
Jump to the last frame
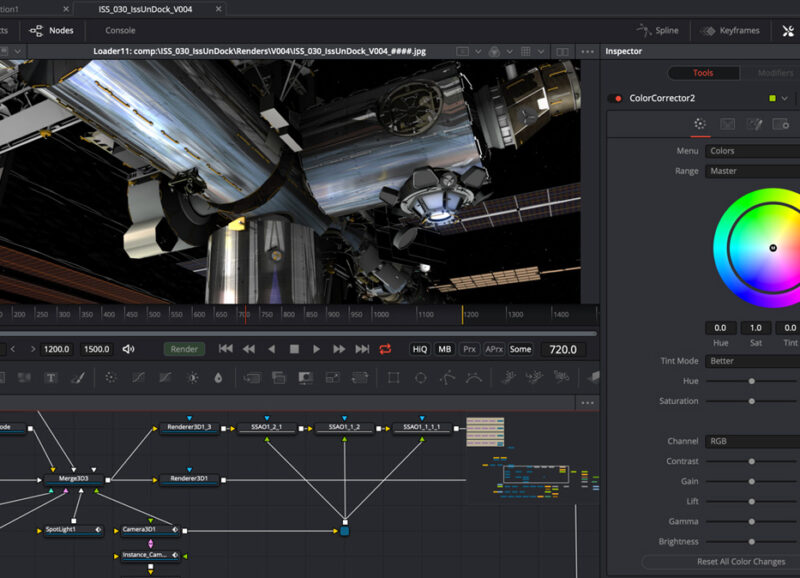362,349
